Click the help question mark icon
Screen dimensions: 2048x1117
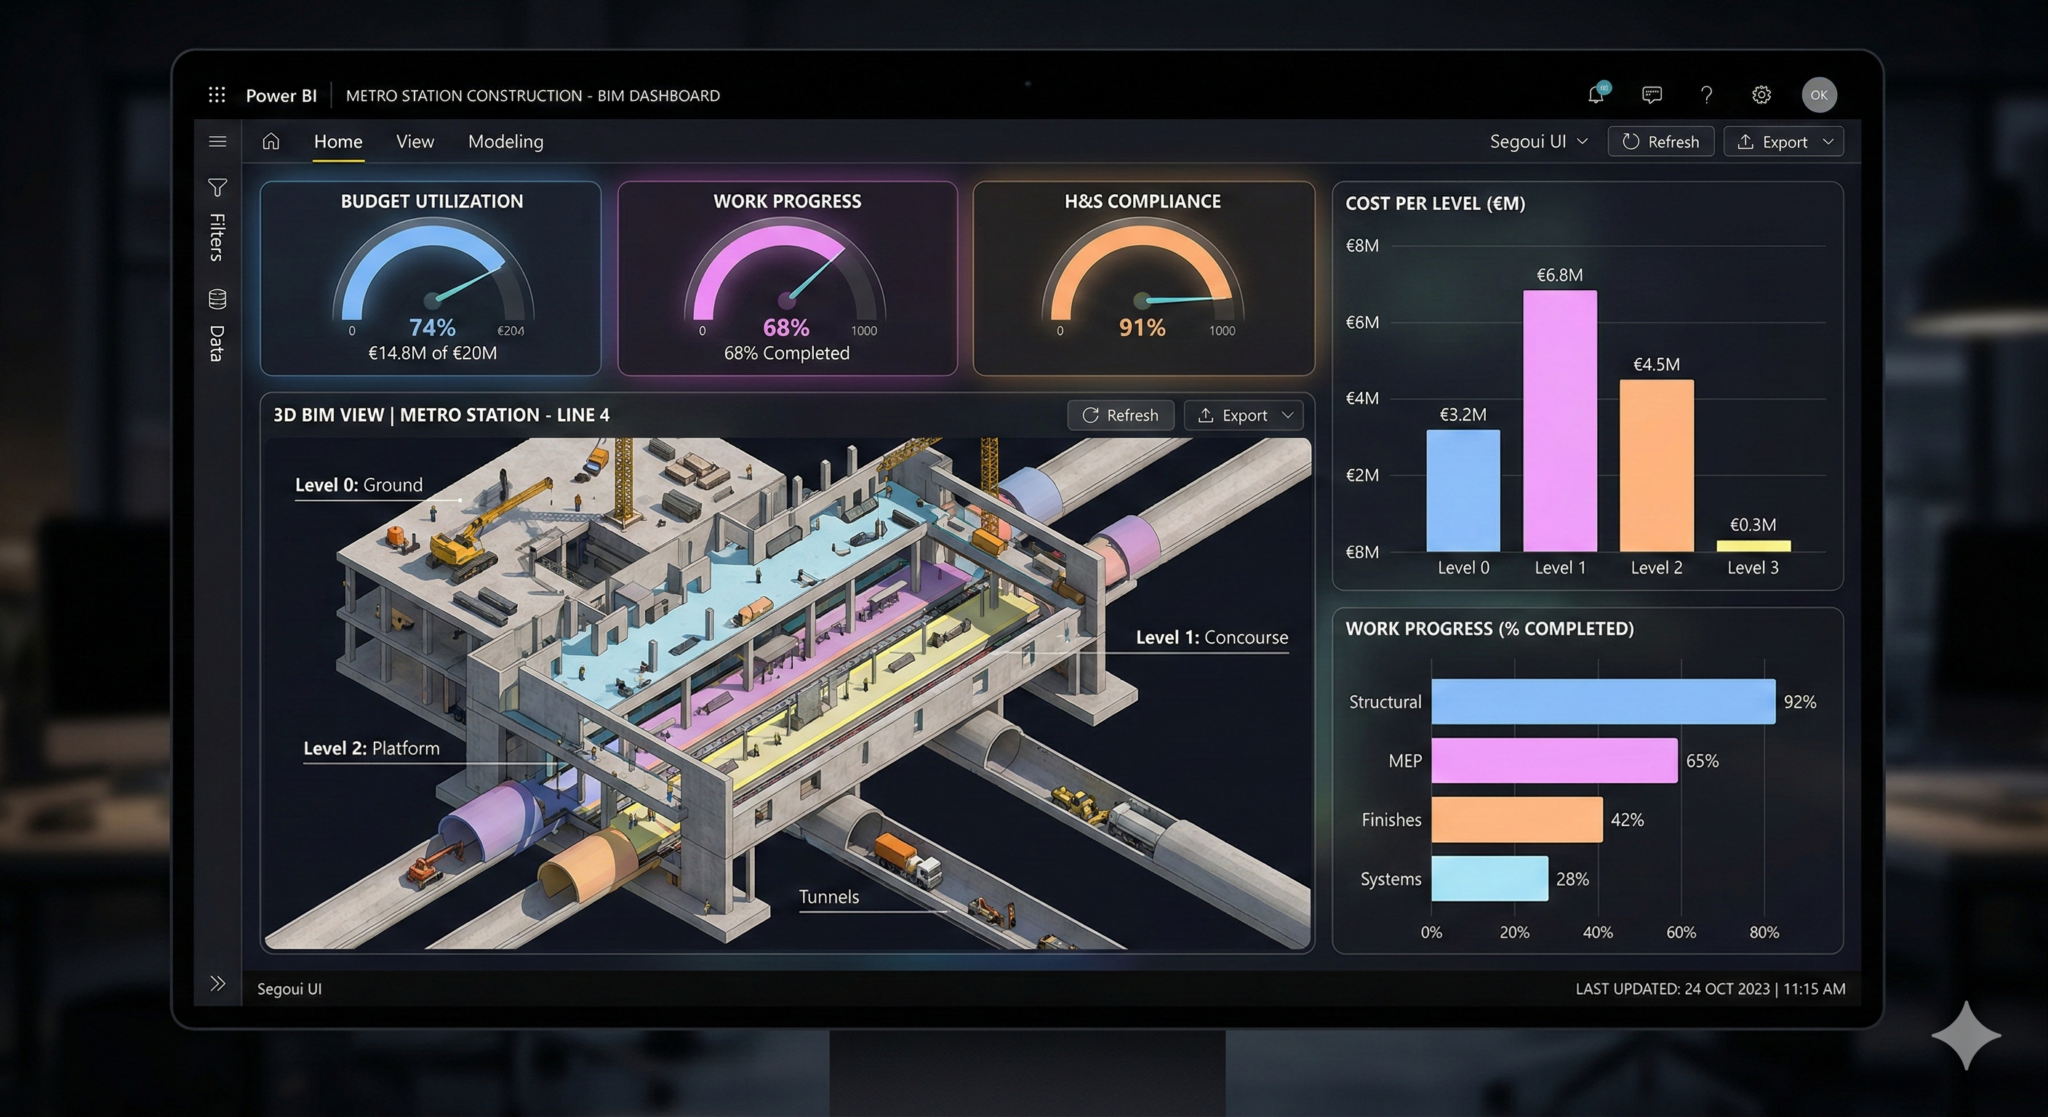[1706, 95]
